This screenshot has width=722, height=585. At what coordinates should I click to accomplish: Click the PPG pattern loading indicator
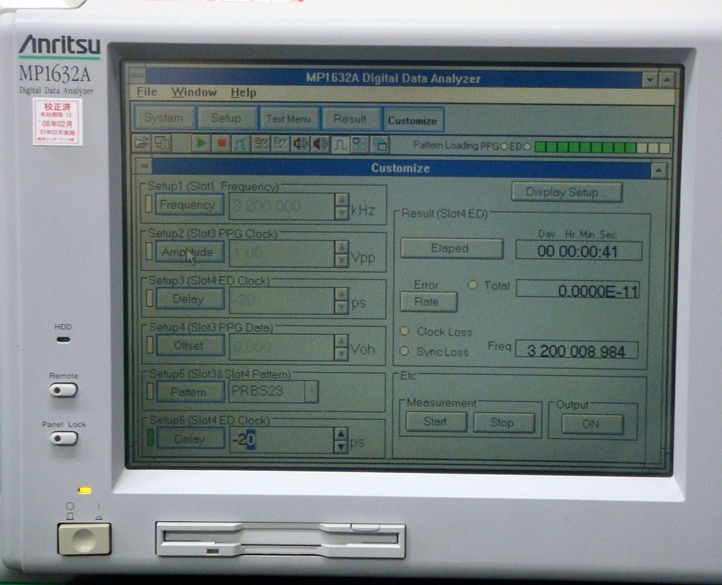(503, 146)
